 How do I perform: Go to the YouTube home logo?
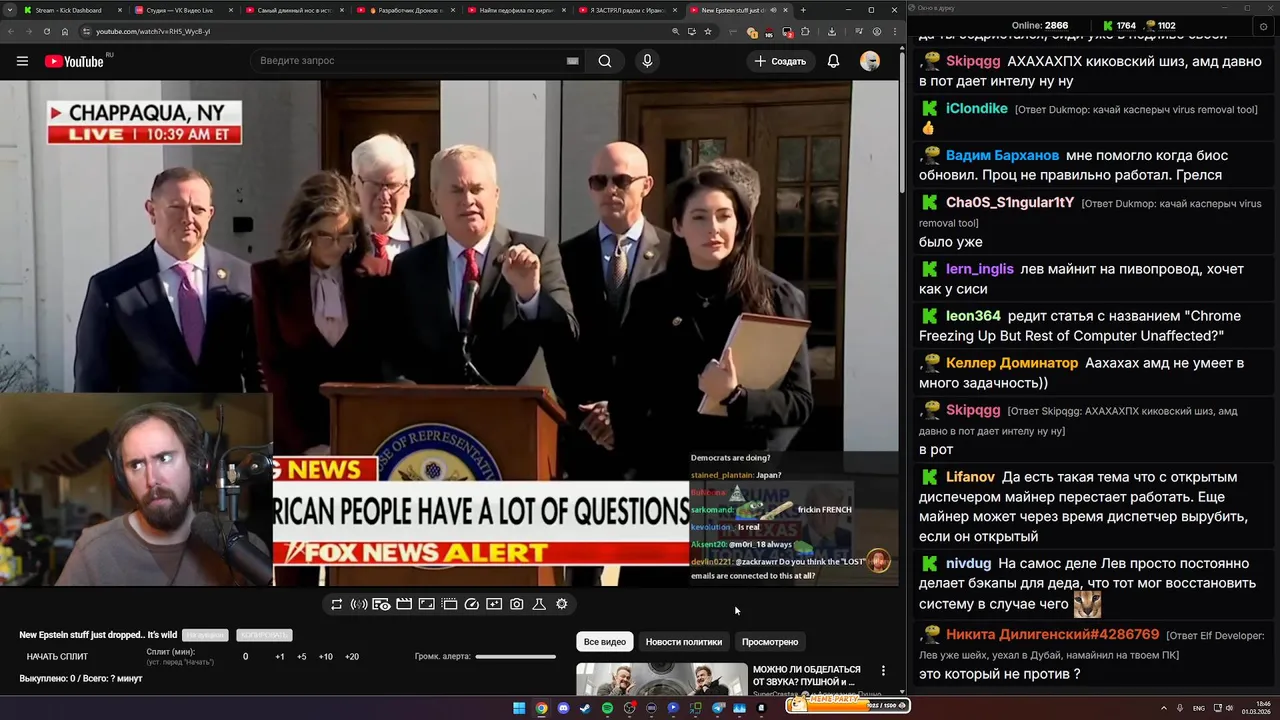[74, 61]
